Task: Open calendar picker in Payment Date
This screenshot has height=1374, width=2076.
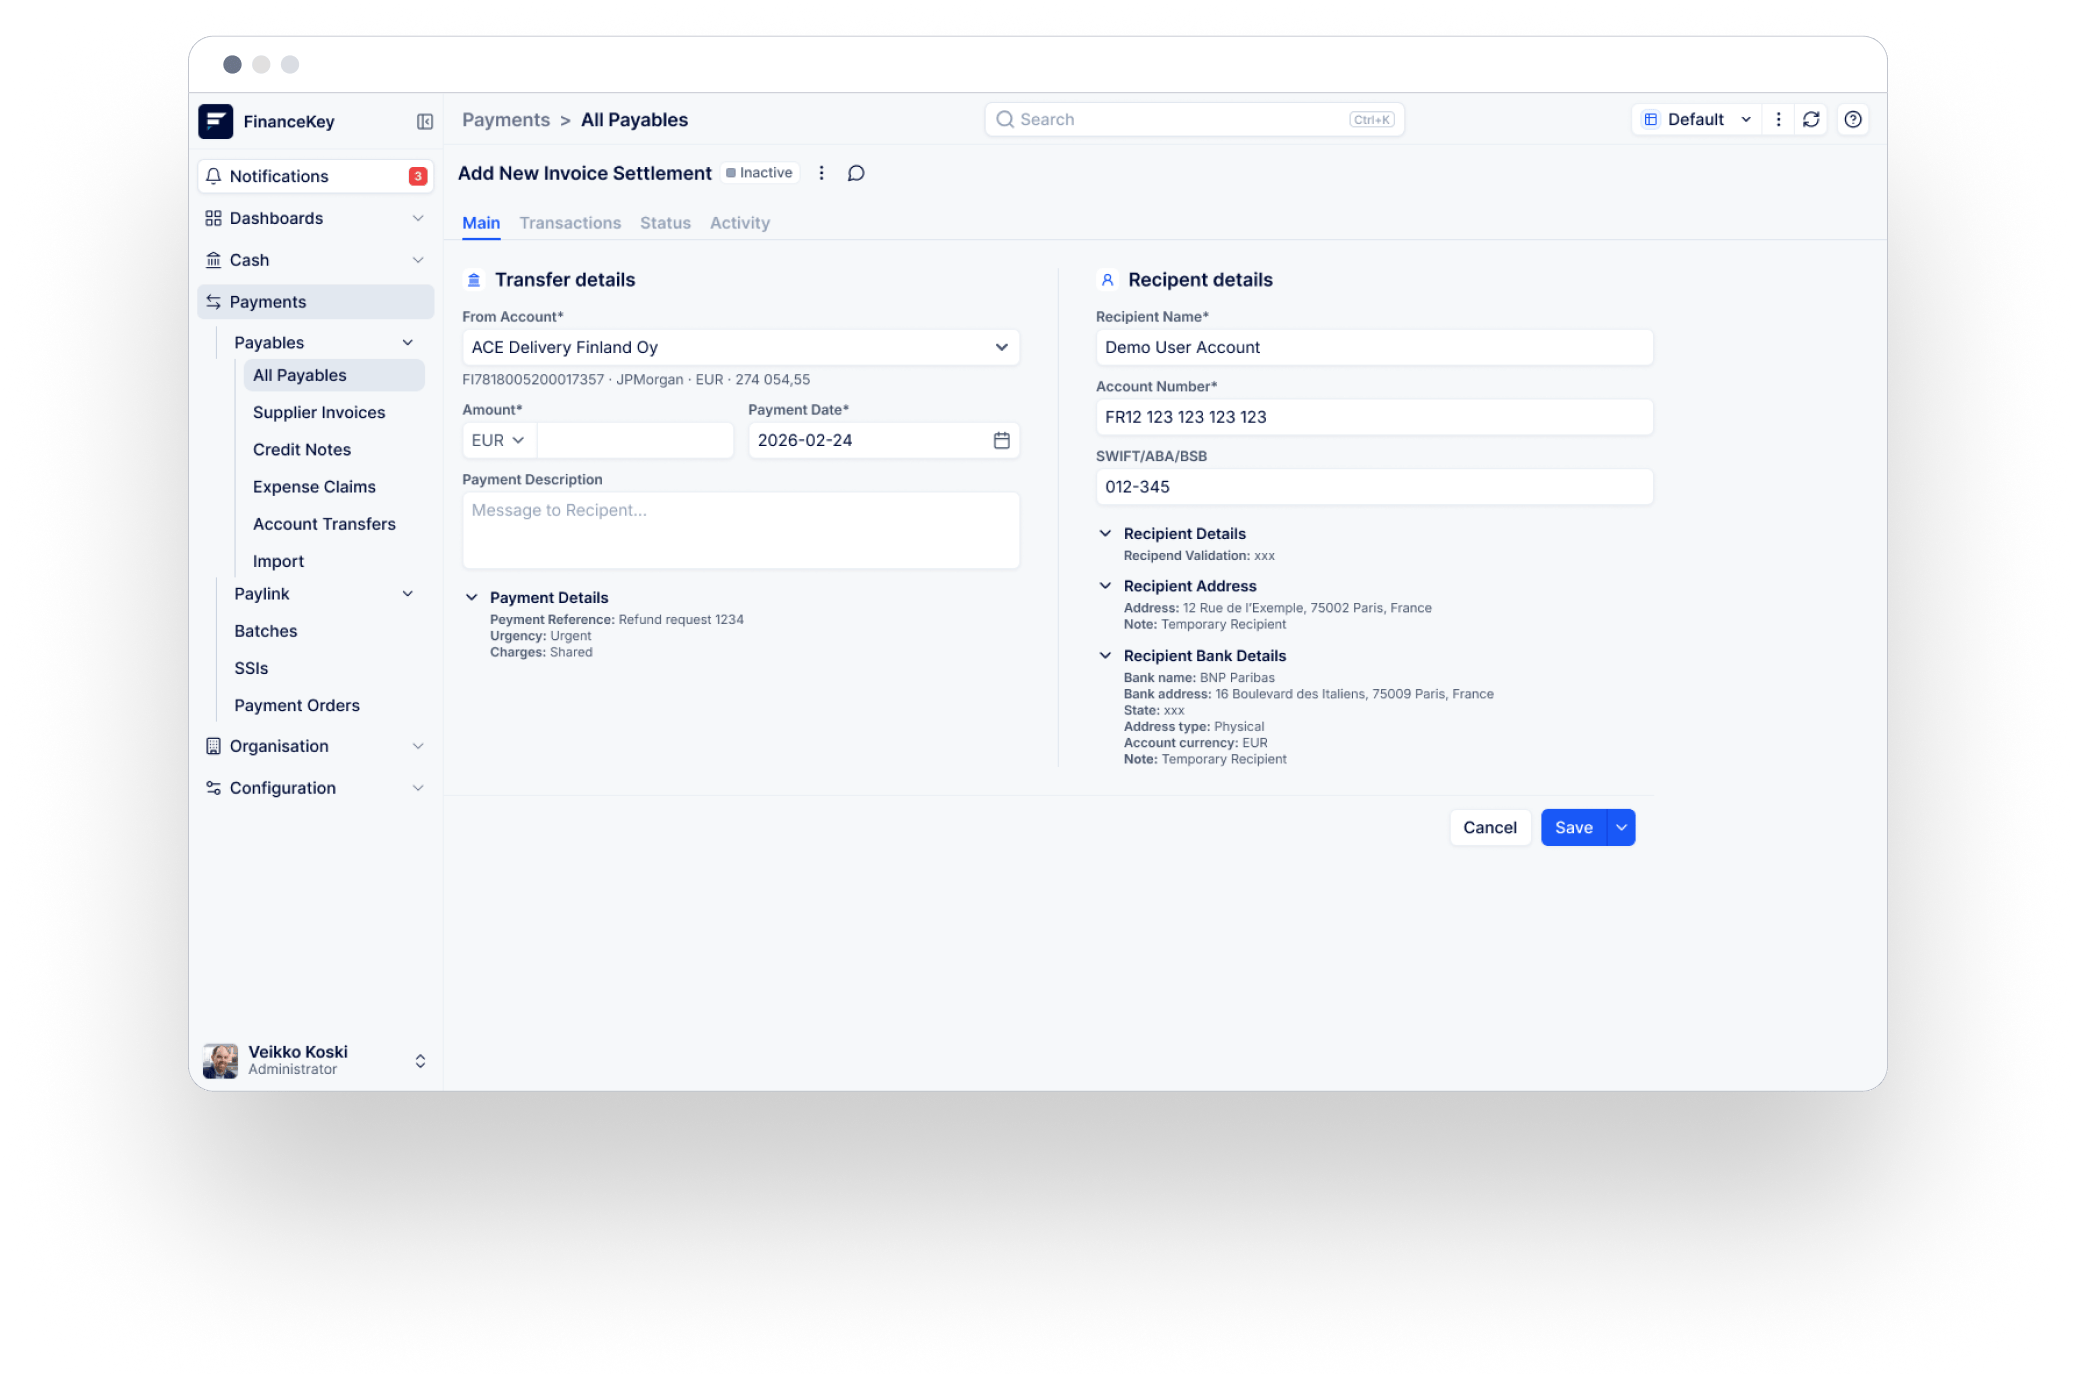Action: (1001, 441)
